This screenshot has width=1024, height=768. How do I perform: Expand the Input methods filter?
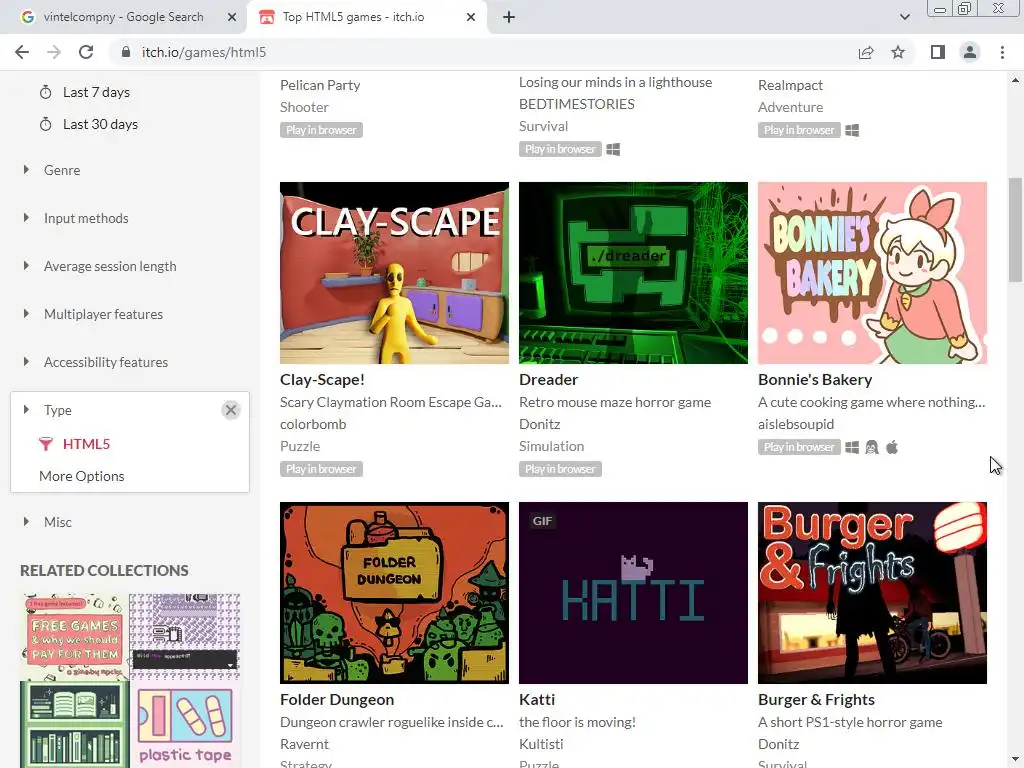point(86,218)
